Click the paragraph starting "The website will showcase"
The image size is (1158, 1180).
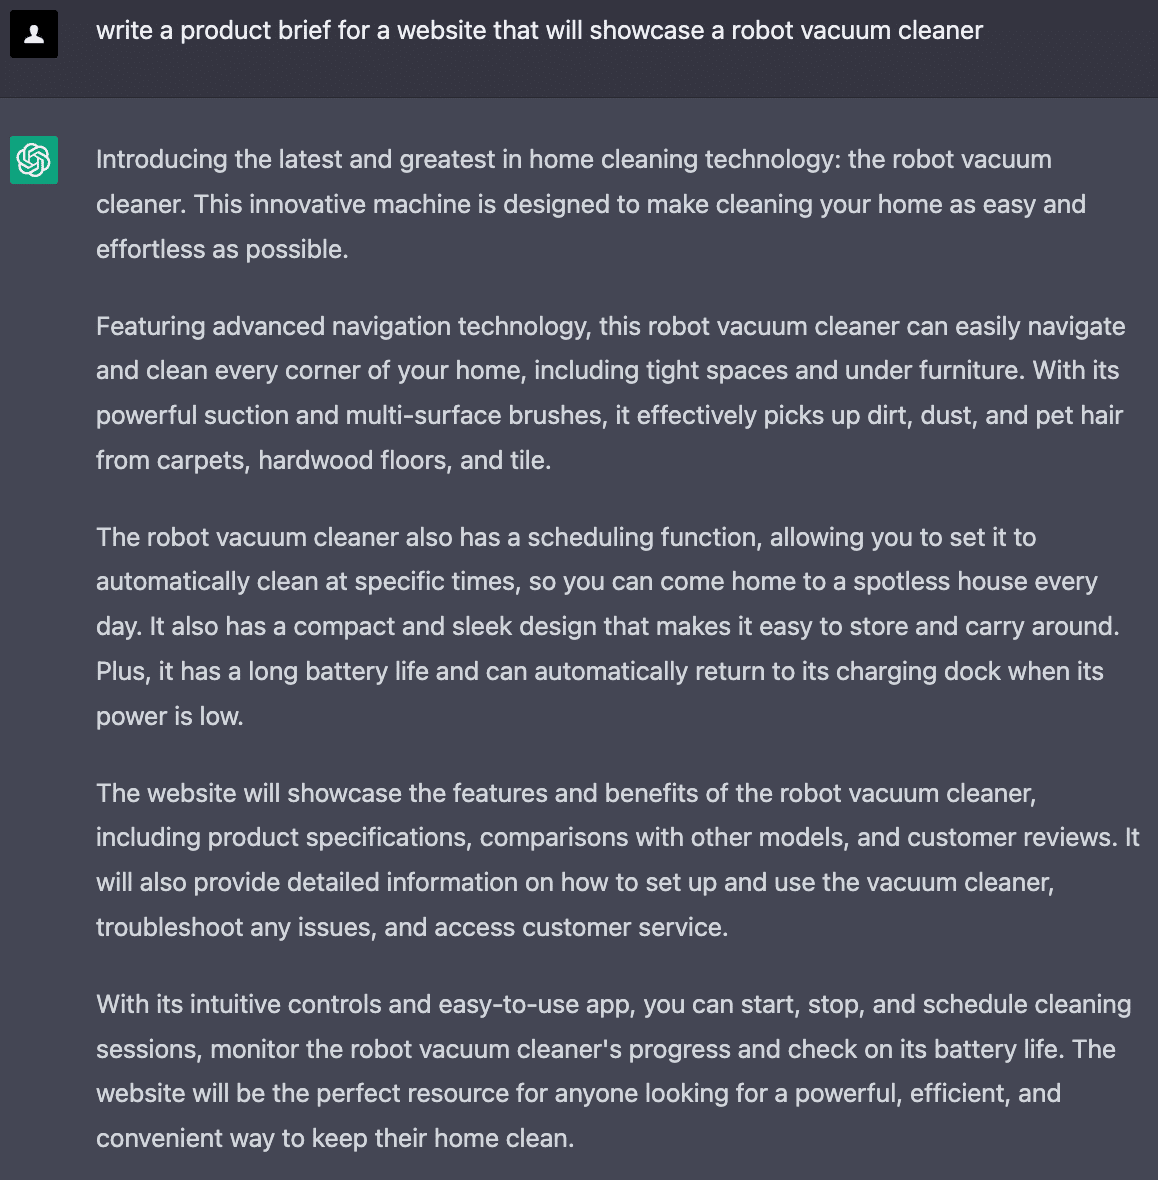(617, 860)
